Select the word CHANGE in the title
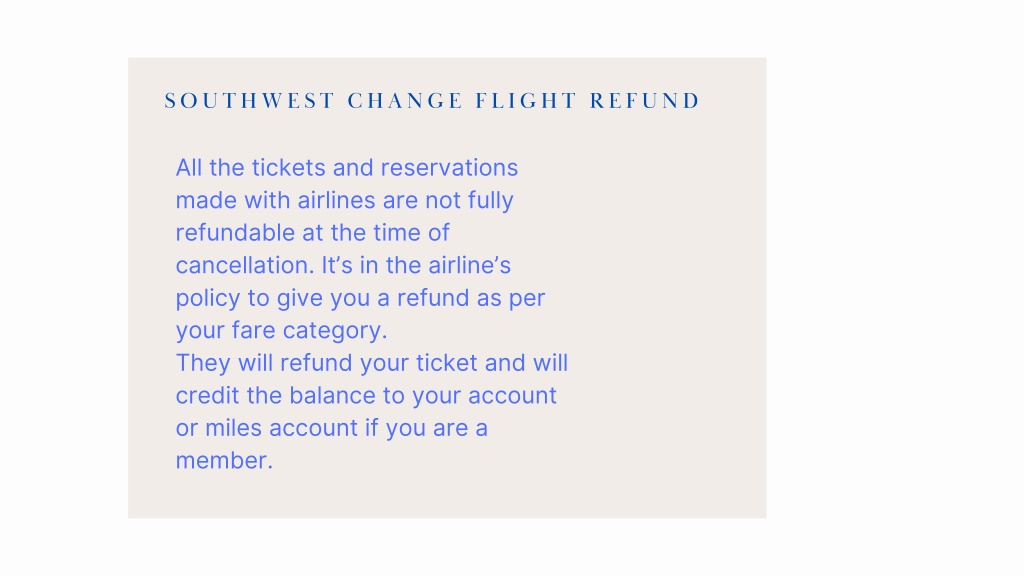 [405, 101]
